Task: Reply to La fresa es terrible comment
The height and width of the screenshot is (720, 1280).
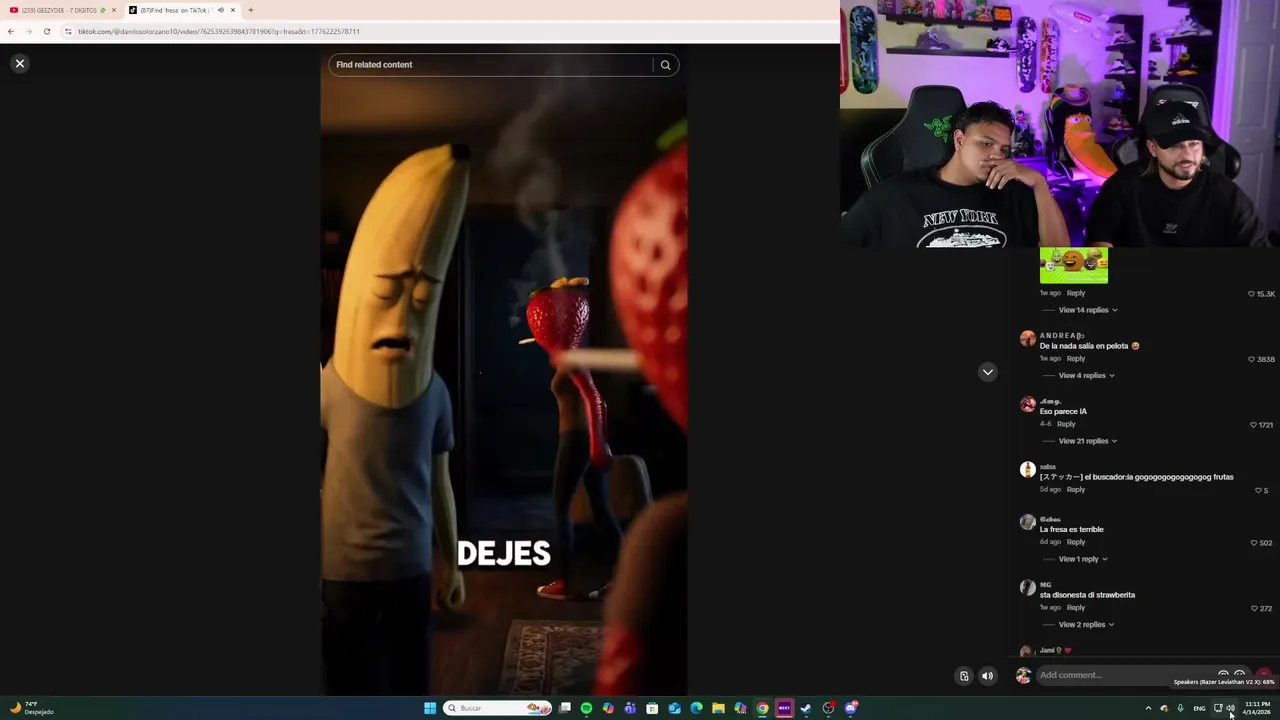Action: pyautogui.click(x=1076, y=542)
